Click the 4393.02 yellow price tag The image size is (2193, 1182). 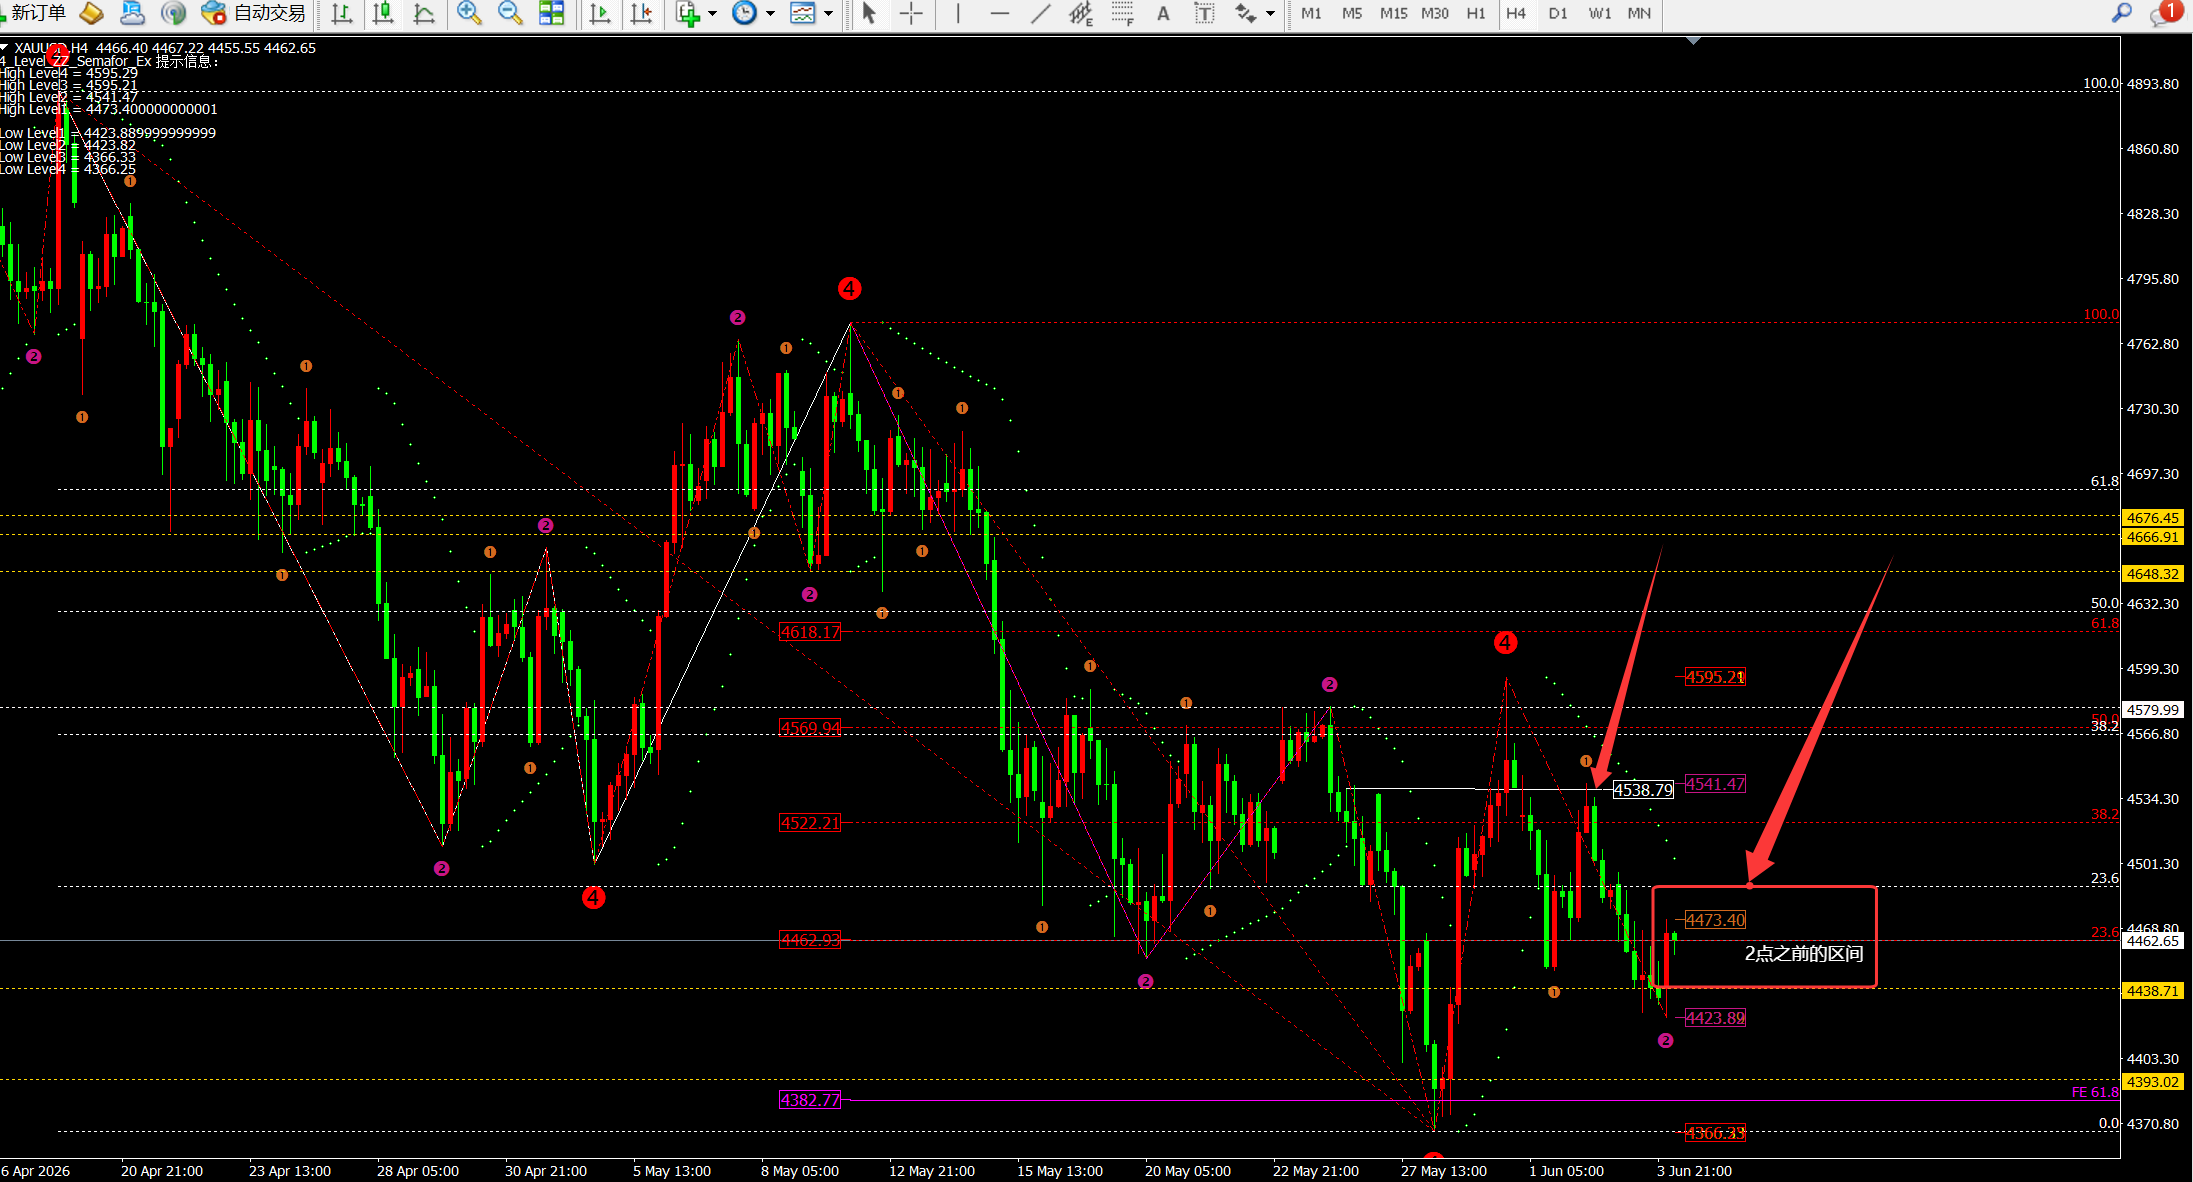click(2152, 1082)
